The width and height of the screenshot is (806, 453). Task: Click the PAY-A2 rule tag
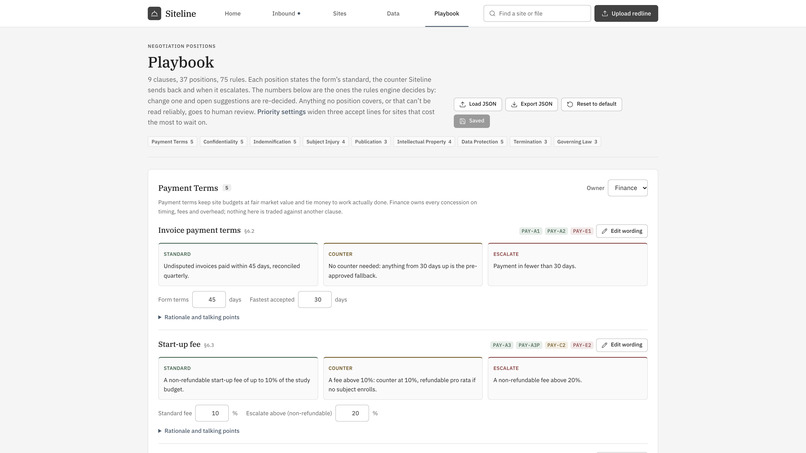(x=556, y=231)
